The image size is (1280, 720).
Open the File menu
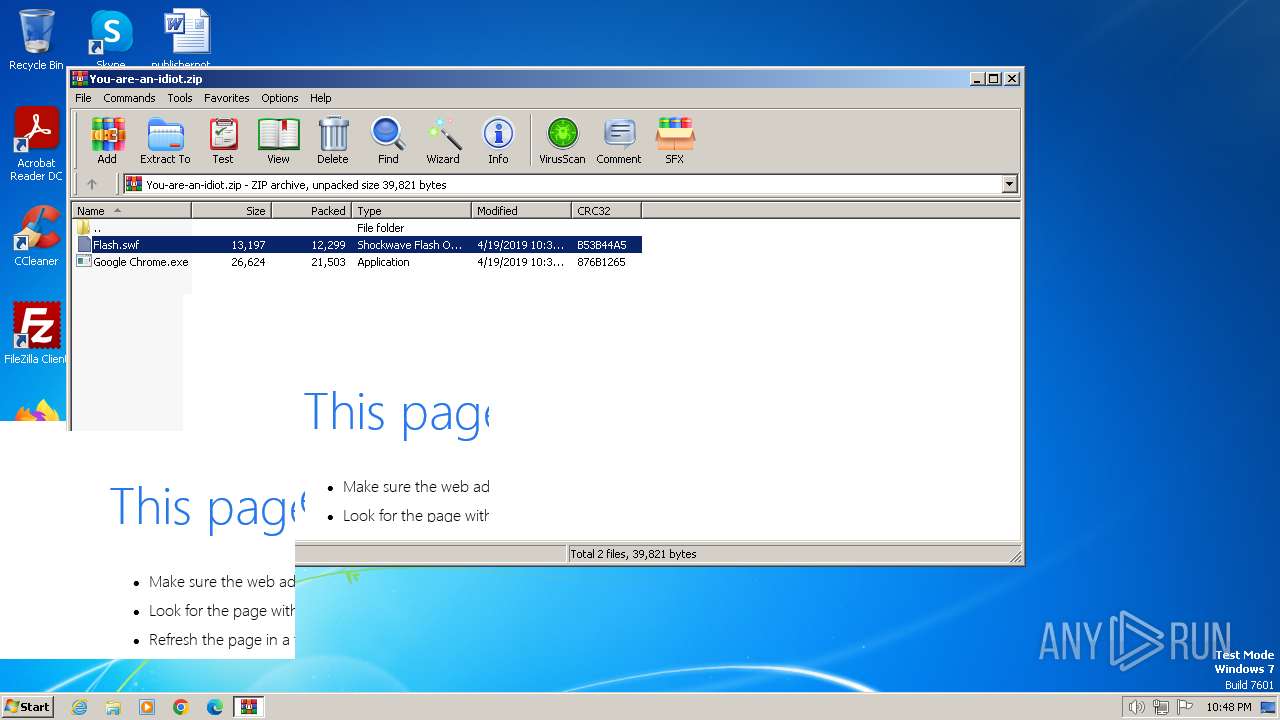pyautogui.click(x=83, y=98)
